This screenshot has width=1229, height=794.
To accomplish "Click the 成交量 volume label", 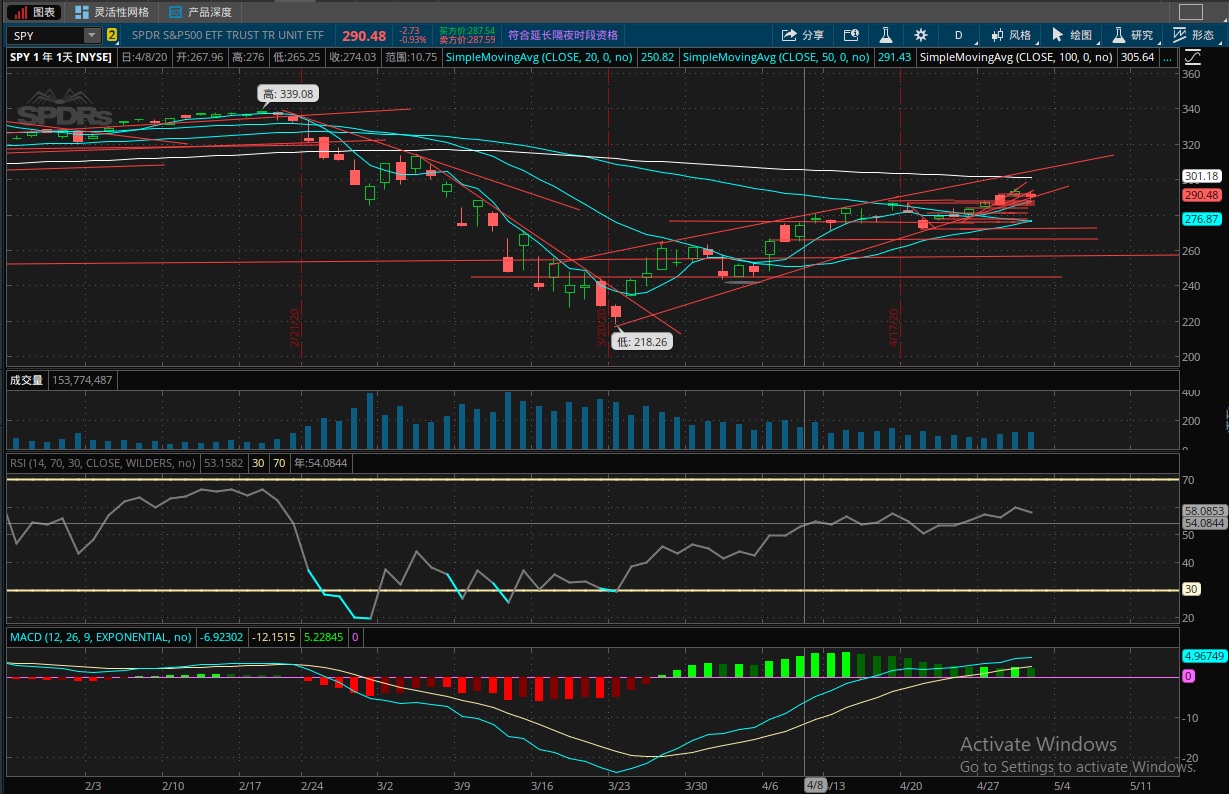I will click(x=27, y=380).
